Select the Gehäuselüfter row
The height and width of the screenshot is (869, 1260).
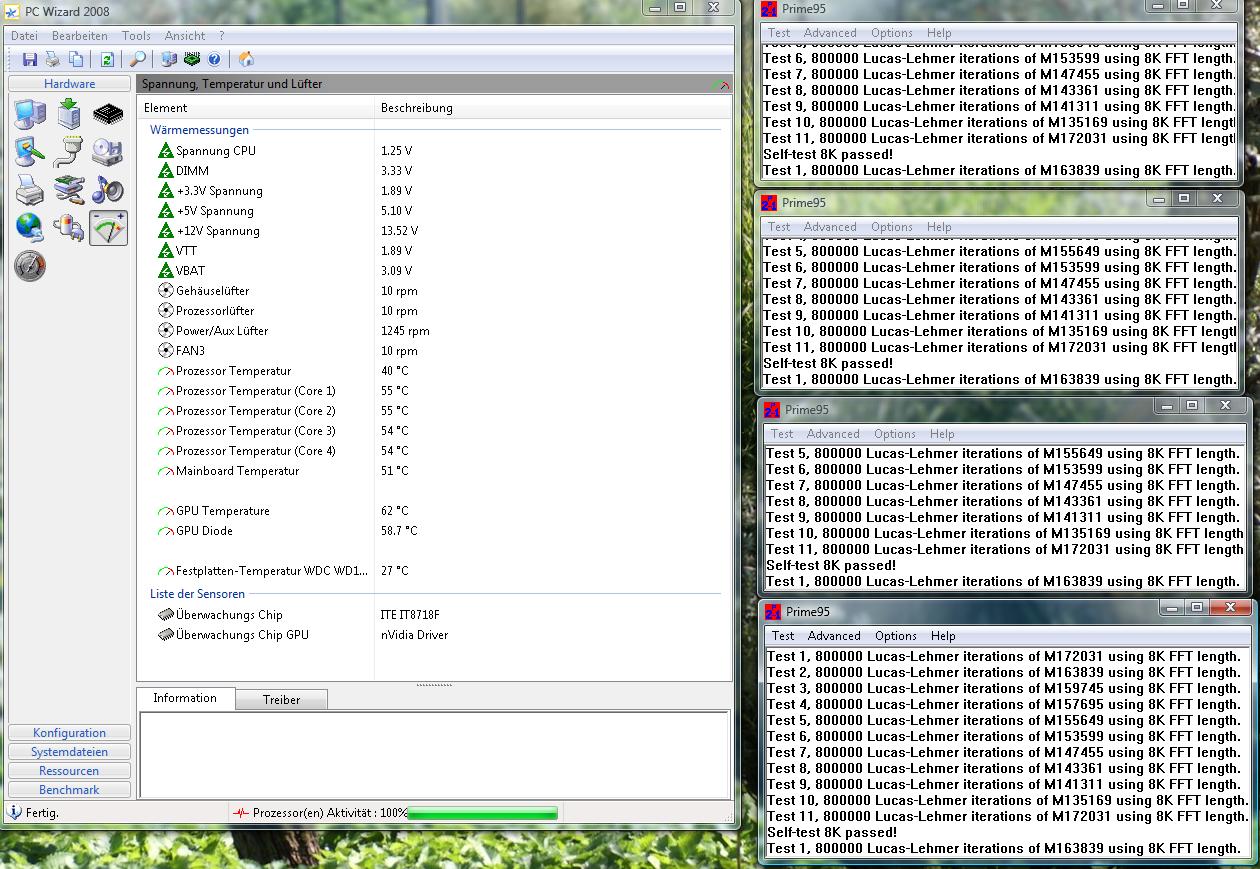[x=434, y=291]
